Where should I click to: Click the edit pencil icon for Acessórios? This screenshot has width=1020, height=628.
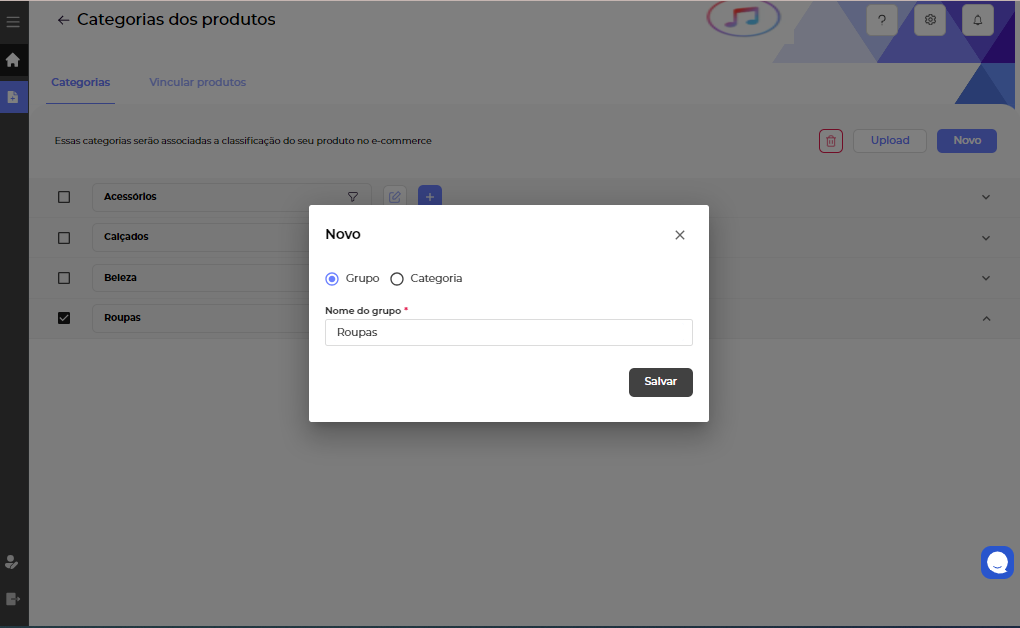click(395, 197)
